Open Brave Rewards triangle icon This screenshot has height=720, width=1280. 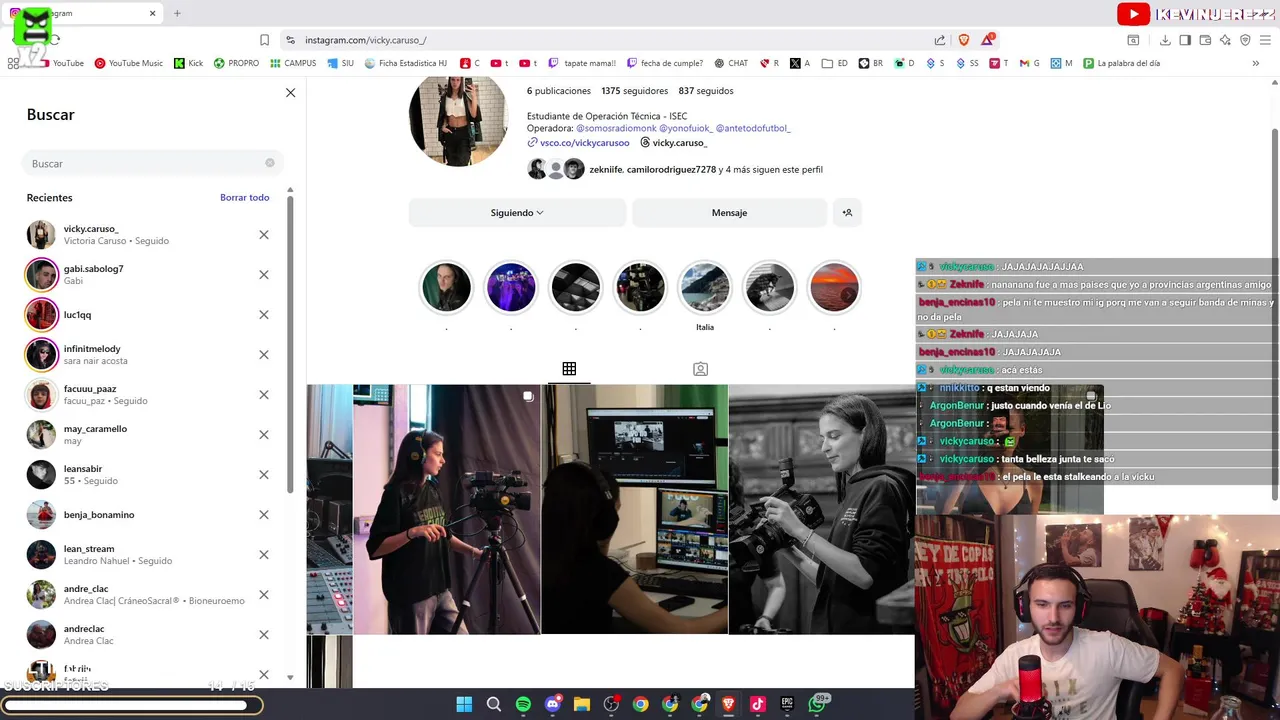tap(988, 40)
